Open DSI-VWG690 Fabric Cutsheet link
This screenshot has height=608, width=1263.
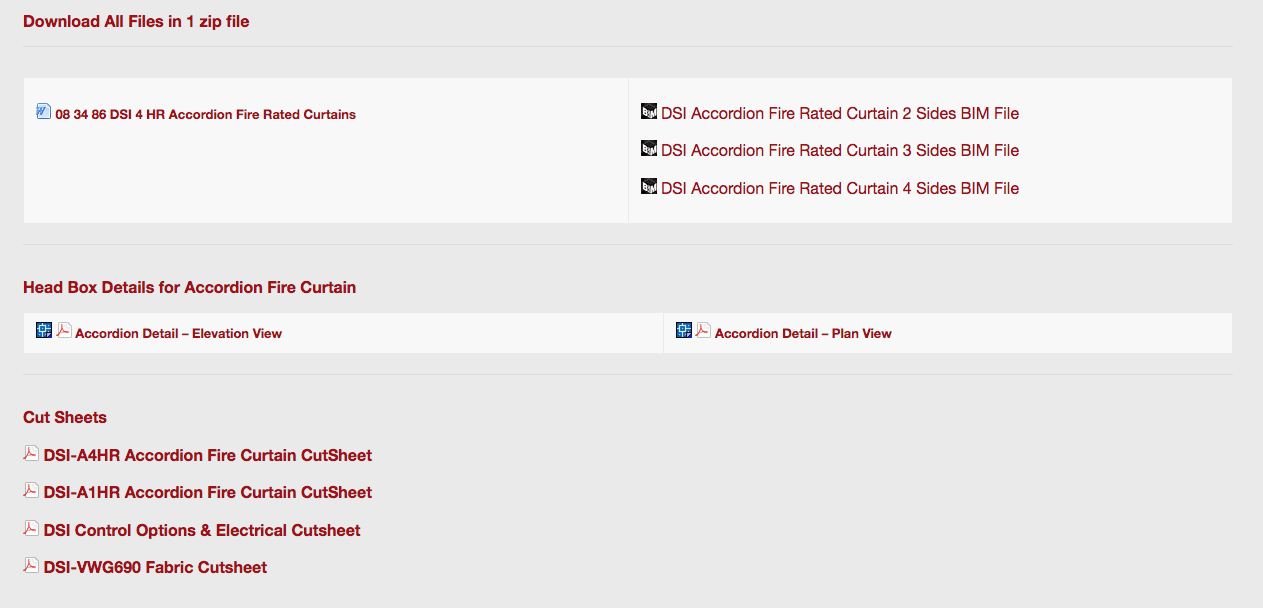tap(155, 568)
